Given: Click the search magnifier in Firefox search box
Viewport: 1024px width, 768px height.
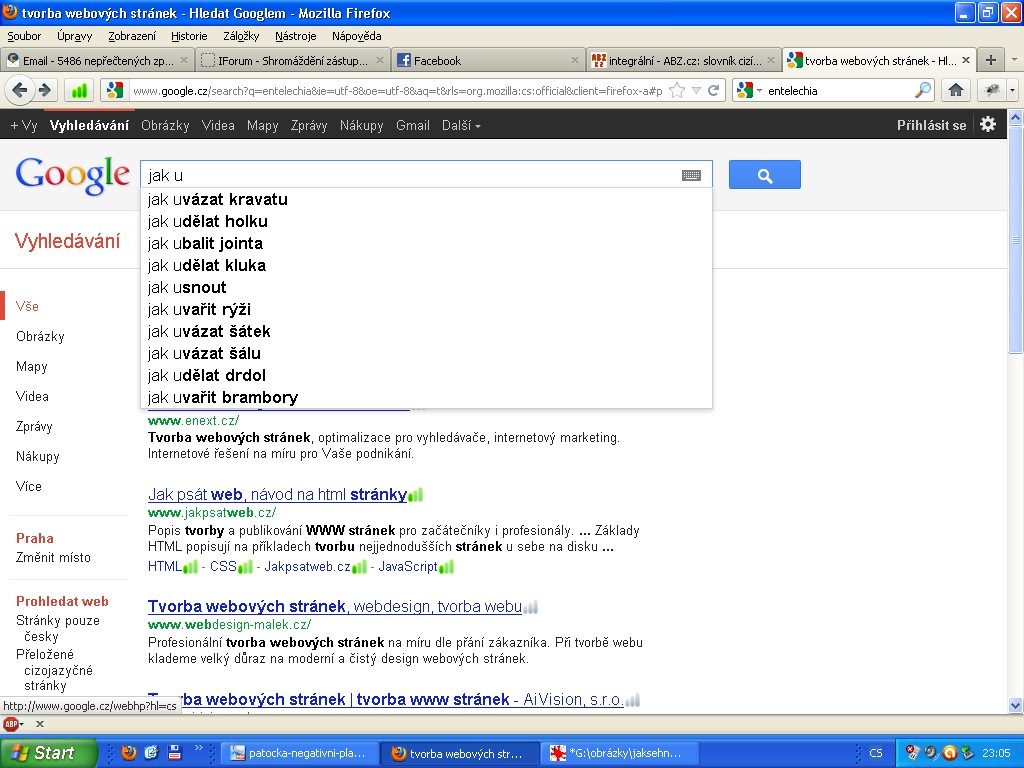Looking at the screenshot, I should tap(922, 90).
